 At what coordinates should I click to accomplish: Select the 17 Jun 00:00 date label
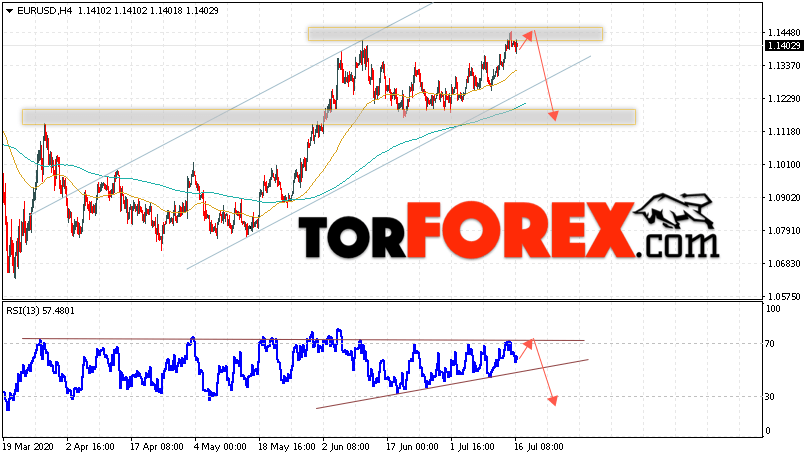pos(412,447)
